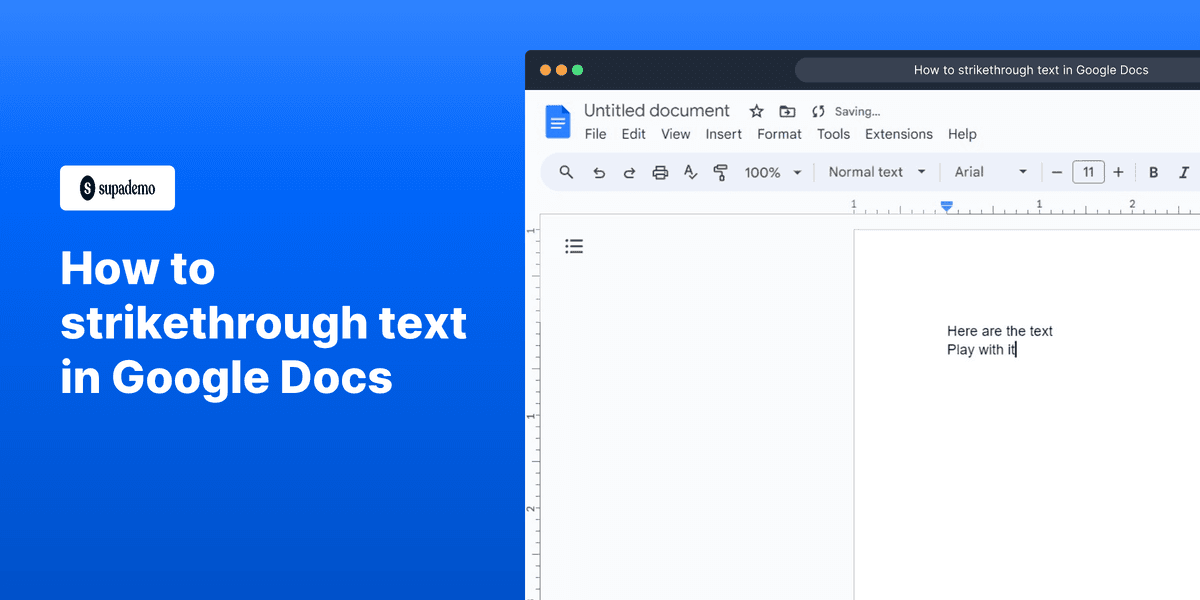Viewport: 1200px width, 600px height.
Task: Select the Paint format tool
Action: click(721, 172)
